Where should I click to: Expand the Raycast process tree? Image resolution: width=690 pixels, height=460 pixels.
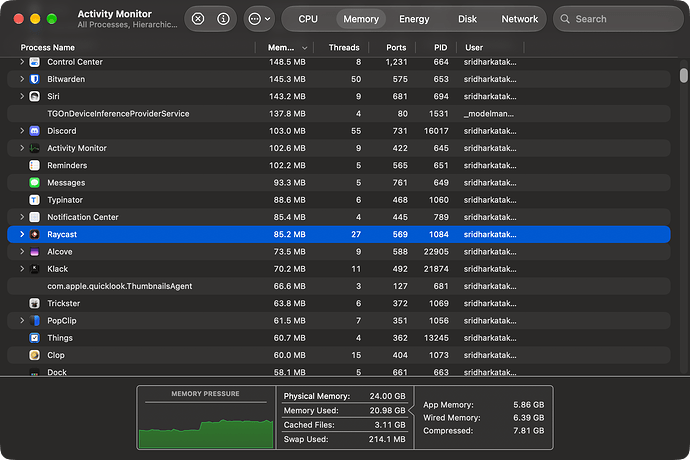(22, 234)
